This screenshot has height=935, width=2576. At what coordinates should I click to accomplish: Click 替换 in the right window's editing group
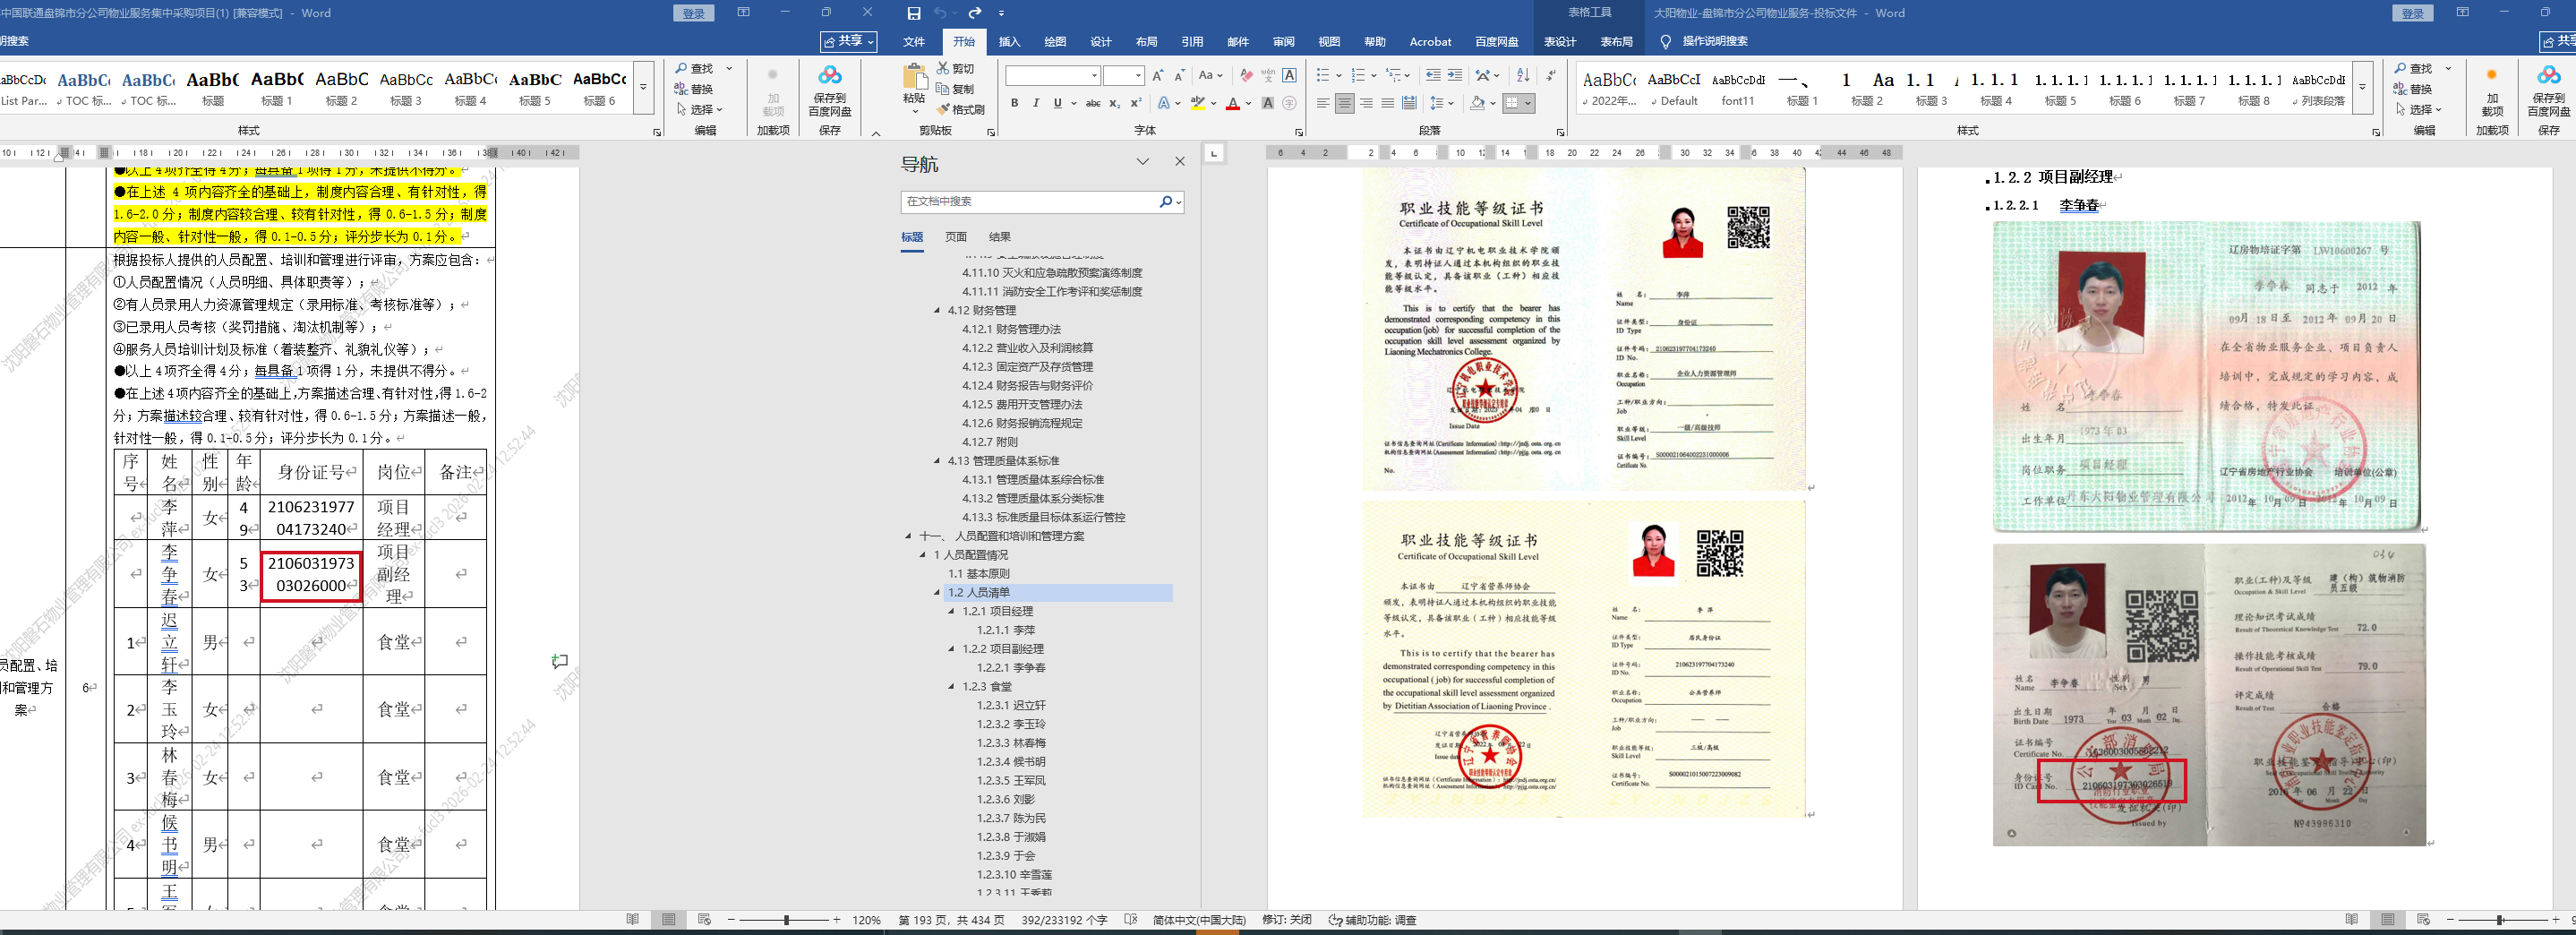coord(2412,89)
